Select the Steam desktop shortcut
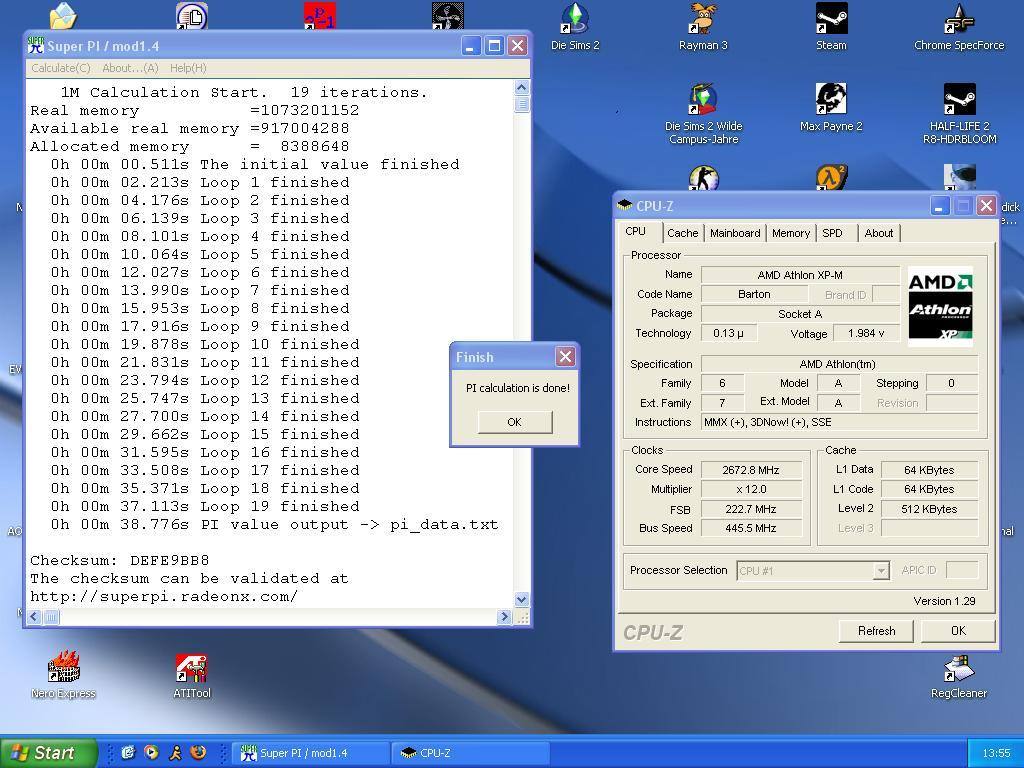Viewport: 1024px width, 768px height. pos(831,28)
